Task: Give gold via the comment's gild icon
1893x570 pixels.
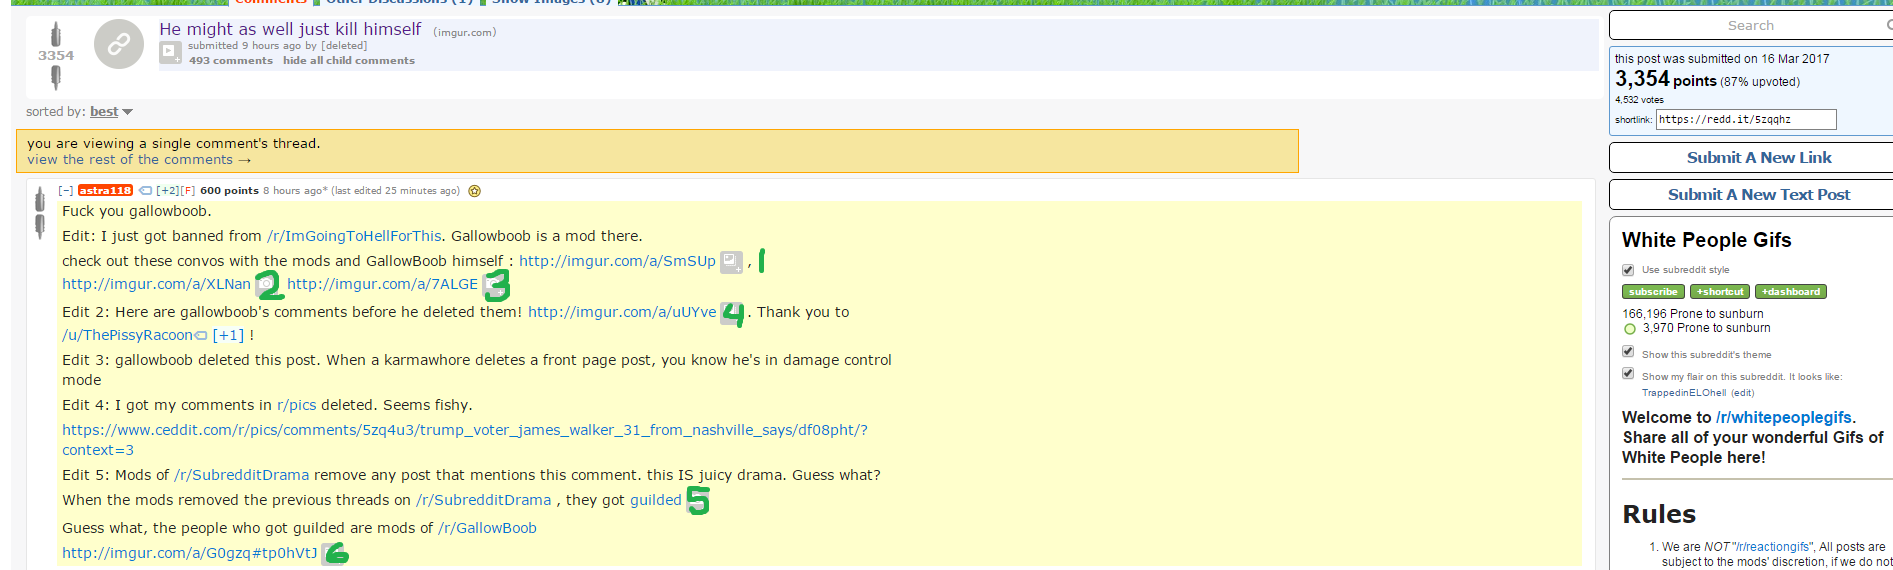Action: [475, 190]
